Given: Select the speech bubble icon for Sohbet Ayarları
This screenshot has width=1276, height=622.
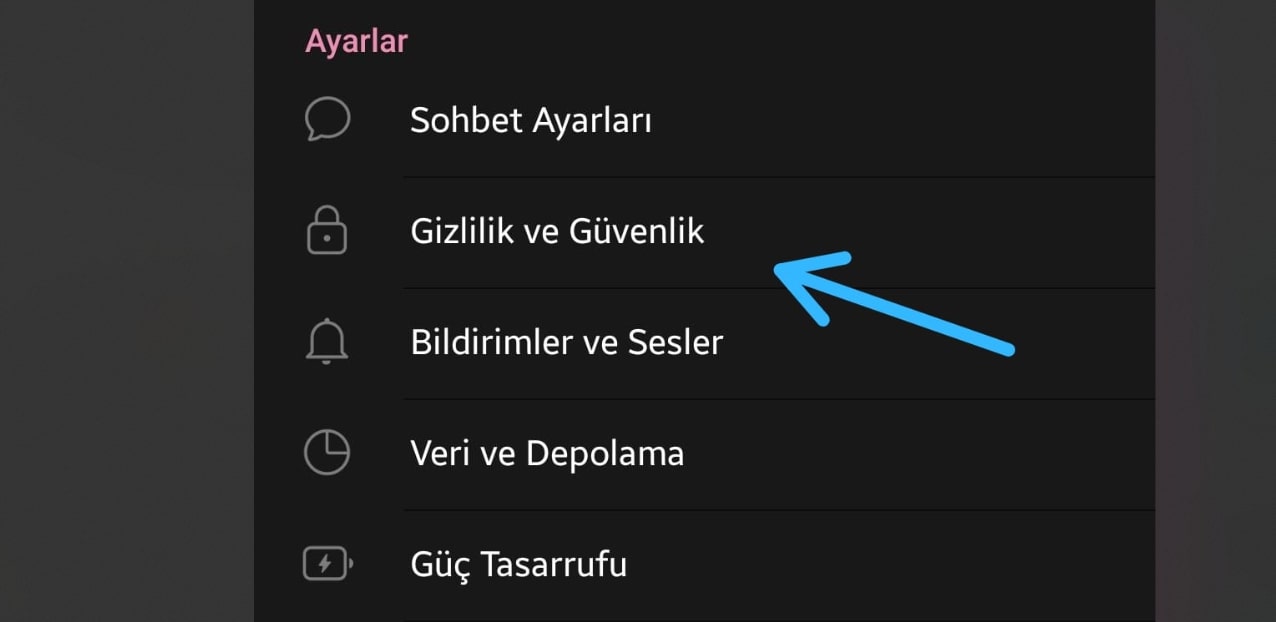Looking at the screenshot, I should [326, 118].
